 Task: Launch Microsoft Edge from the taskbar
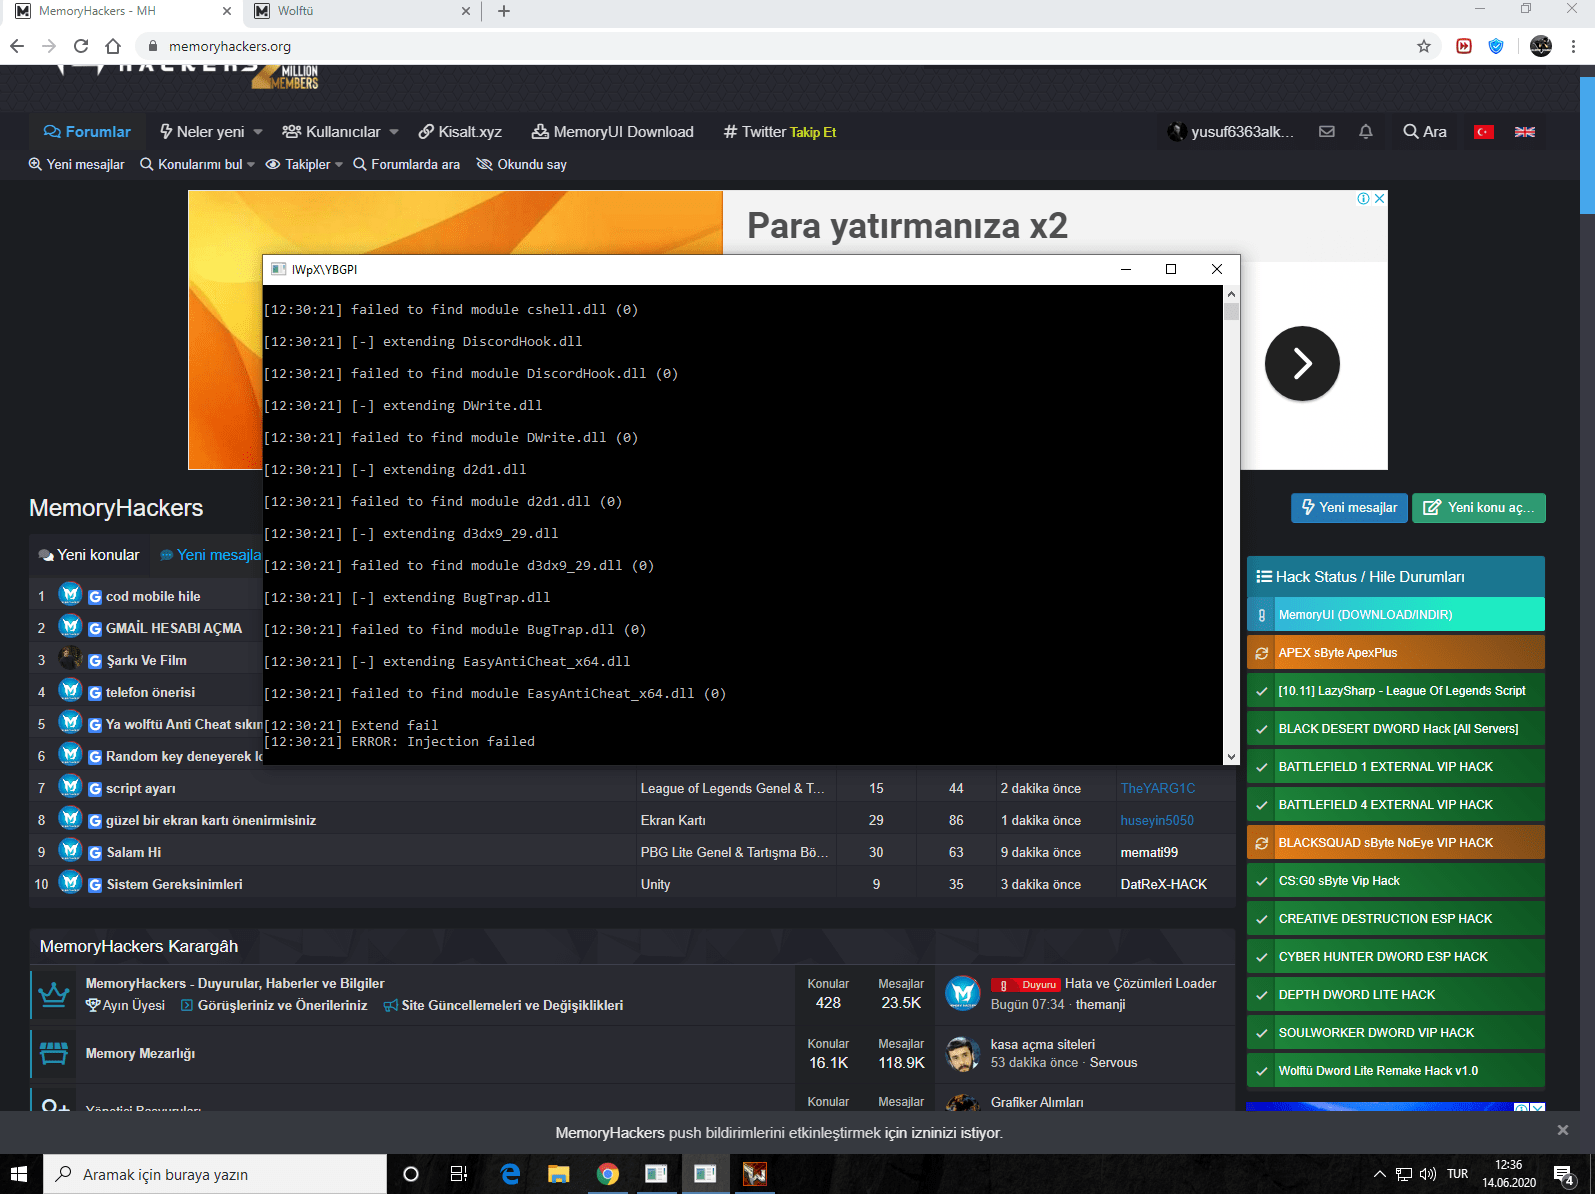[510, 1174]
